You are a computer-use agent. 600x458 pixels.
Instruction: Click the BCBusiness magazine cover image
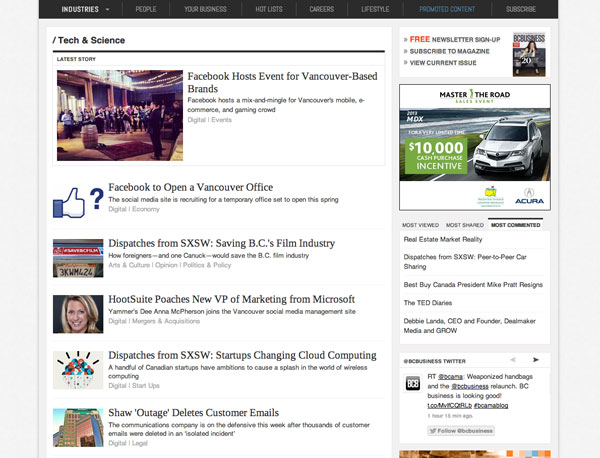[x=529, y=54]
